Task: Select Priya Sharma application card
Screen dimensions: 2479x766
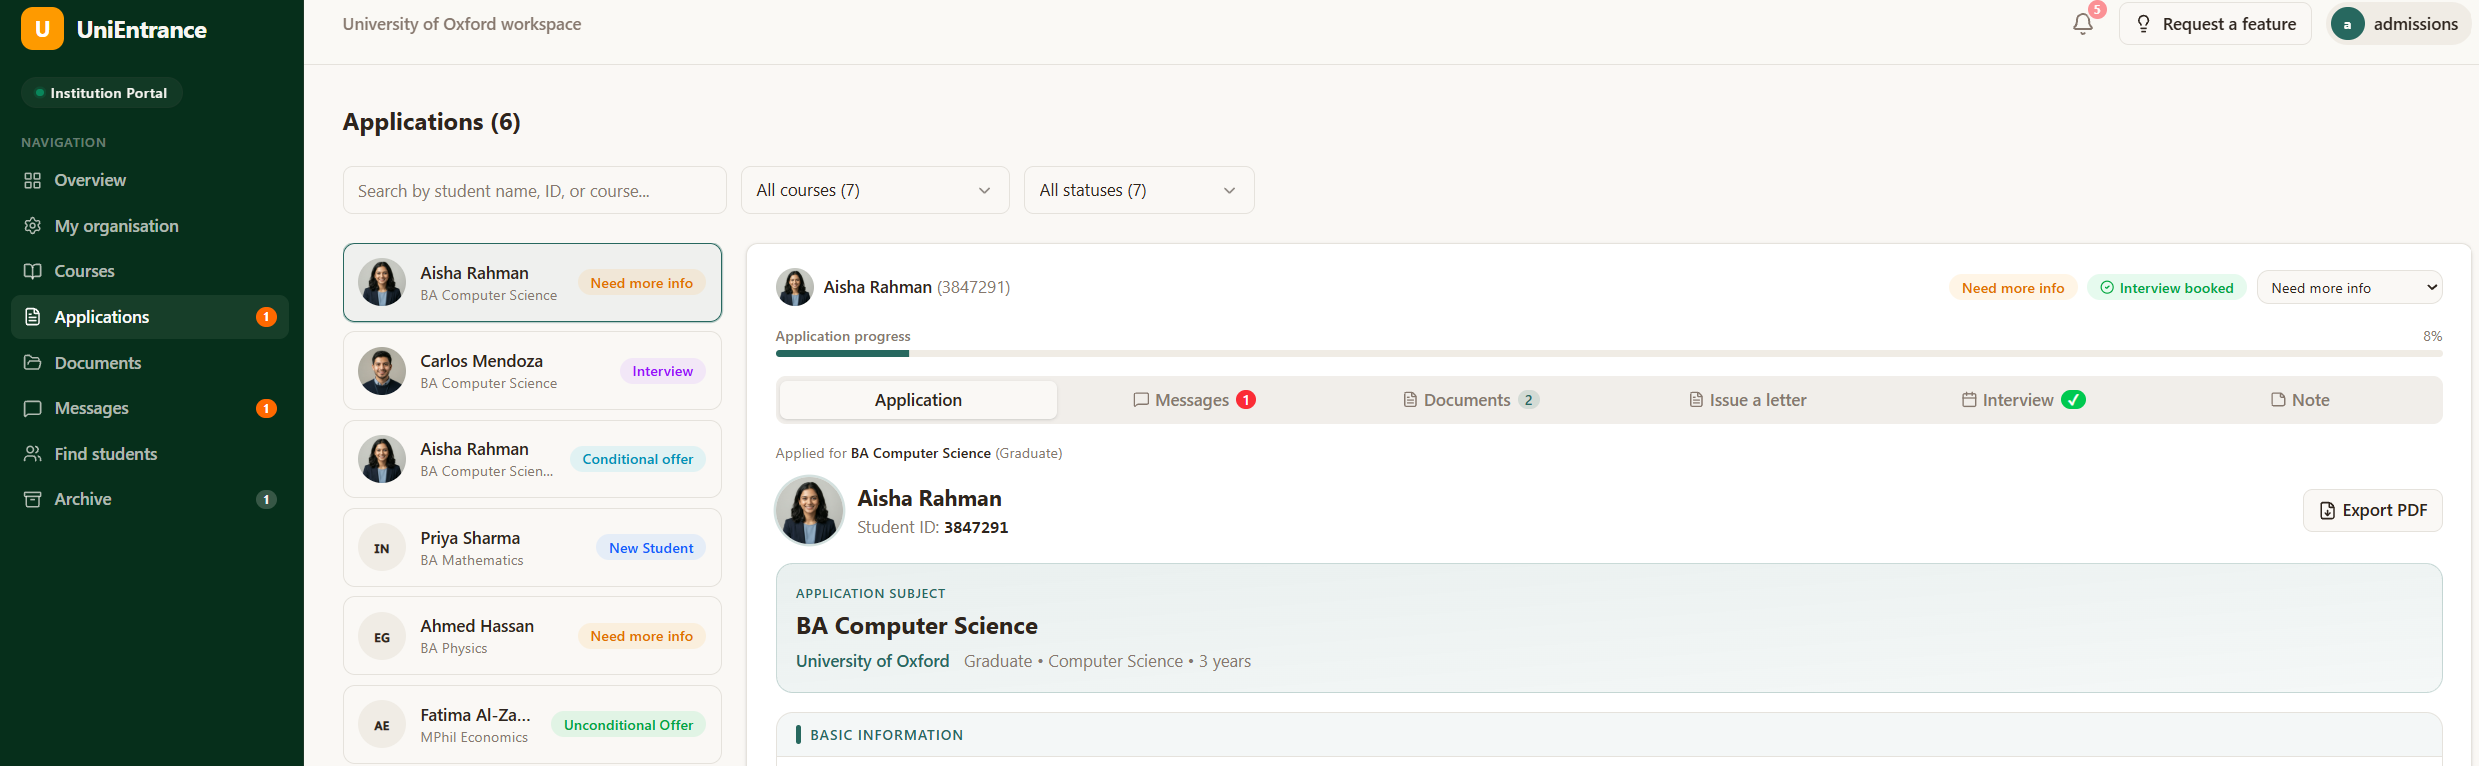Action: coord(532,548)
